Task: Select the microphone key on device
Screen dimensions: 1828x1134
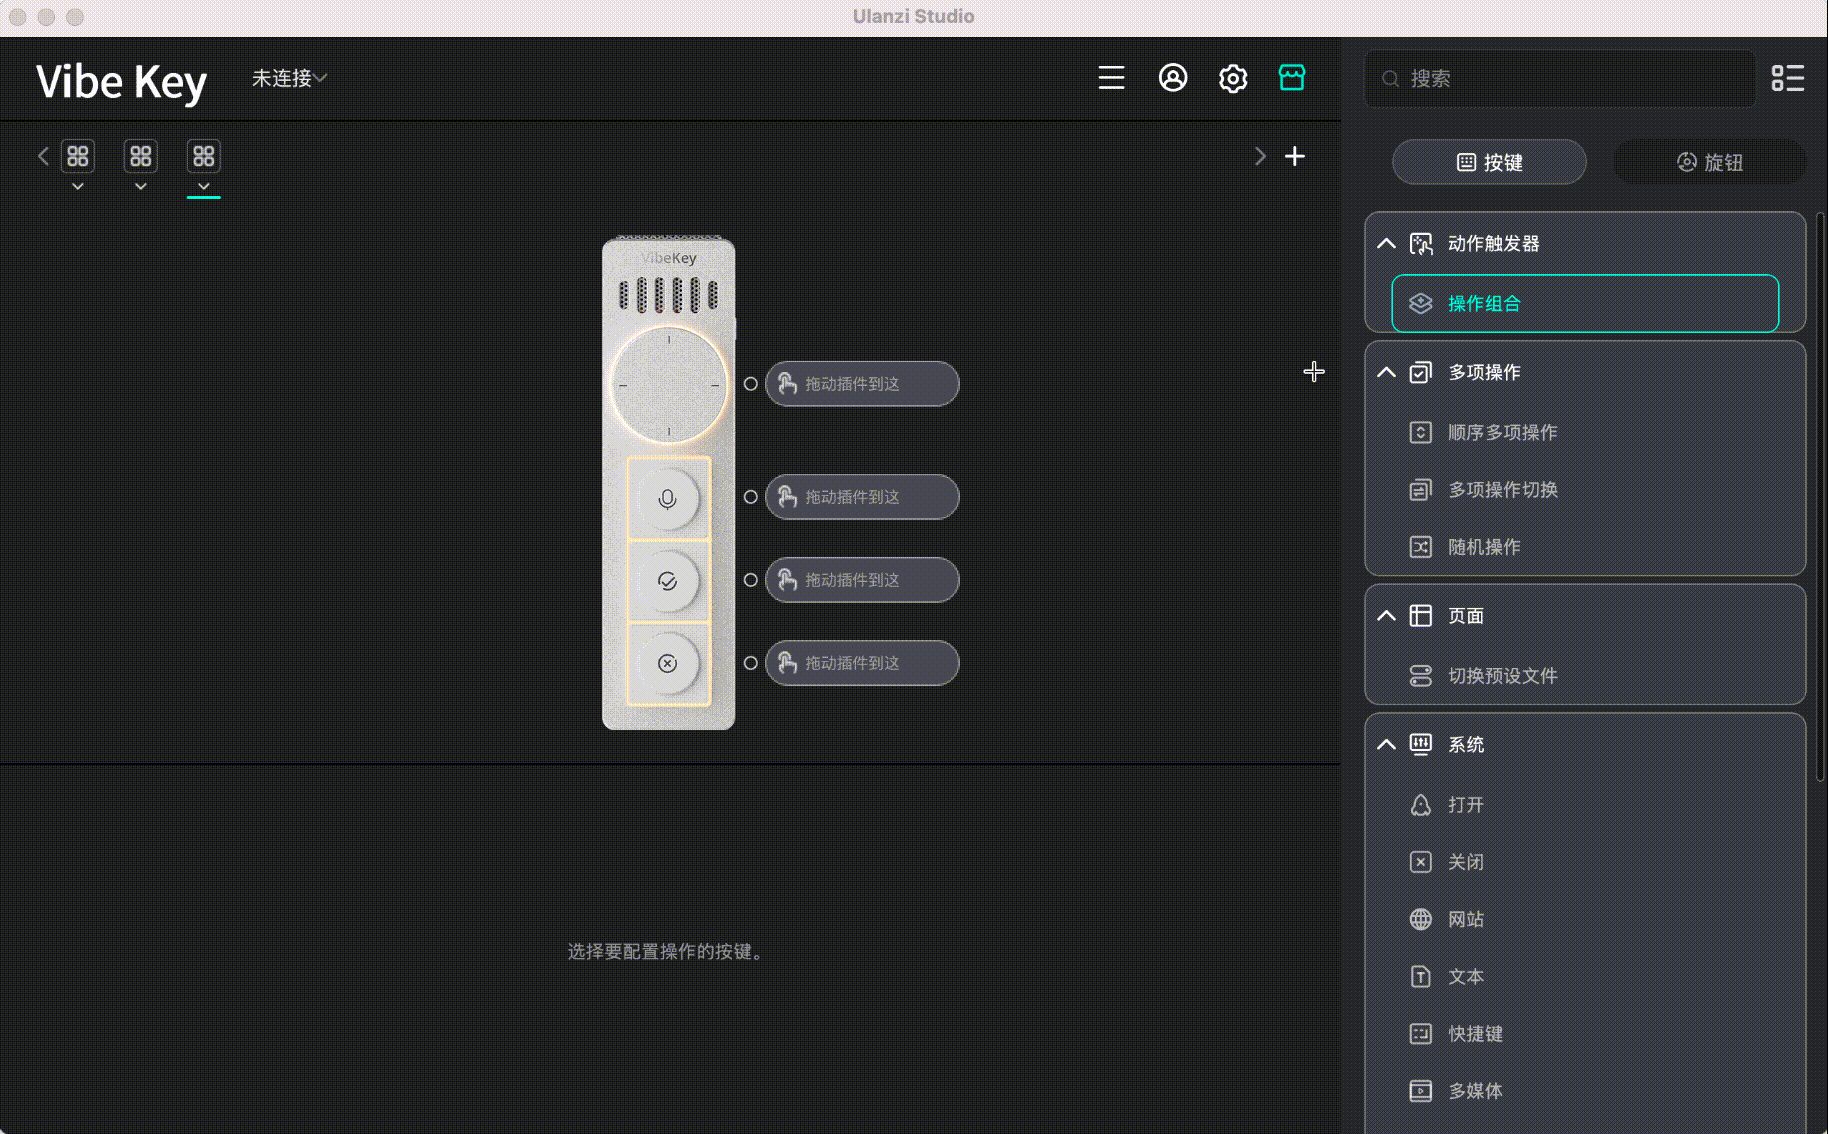Action: (x=668, y=498)
